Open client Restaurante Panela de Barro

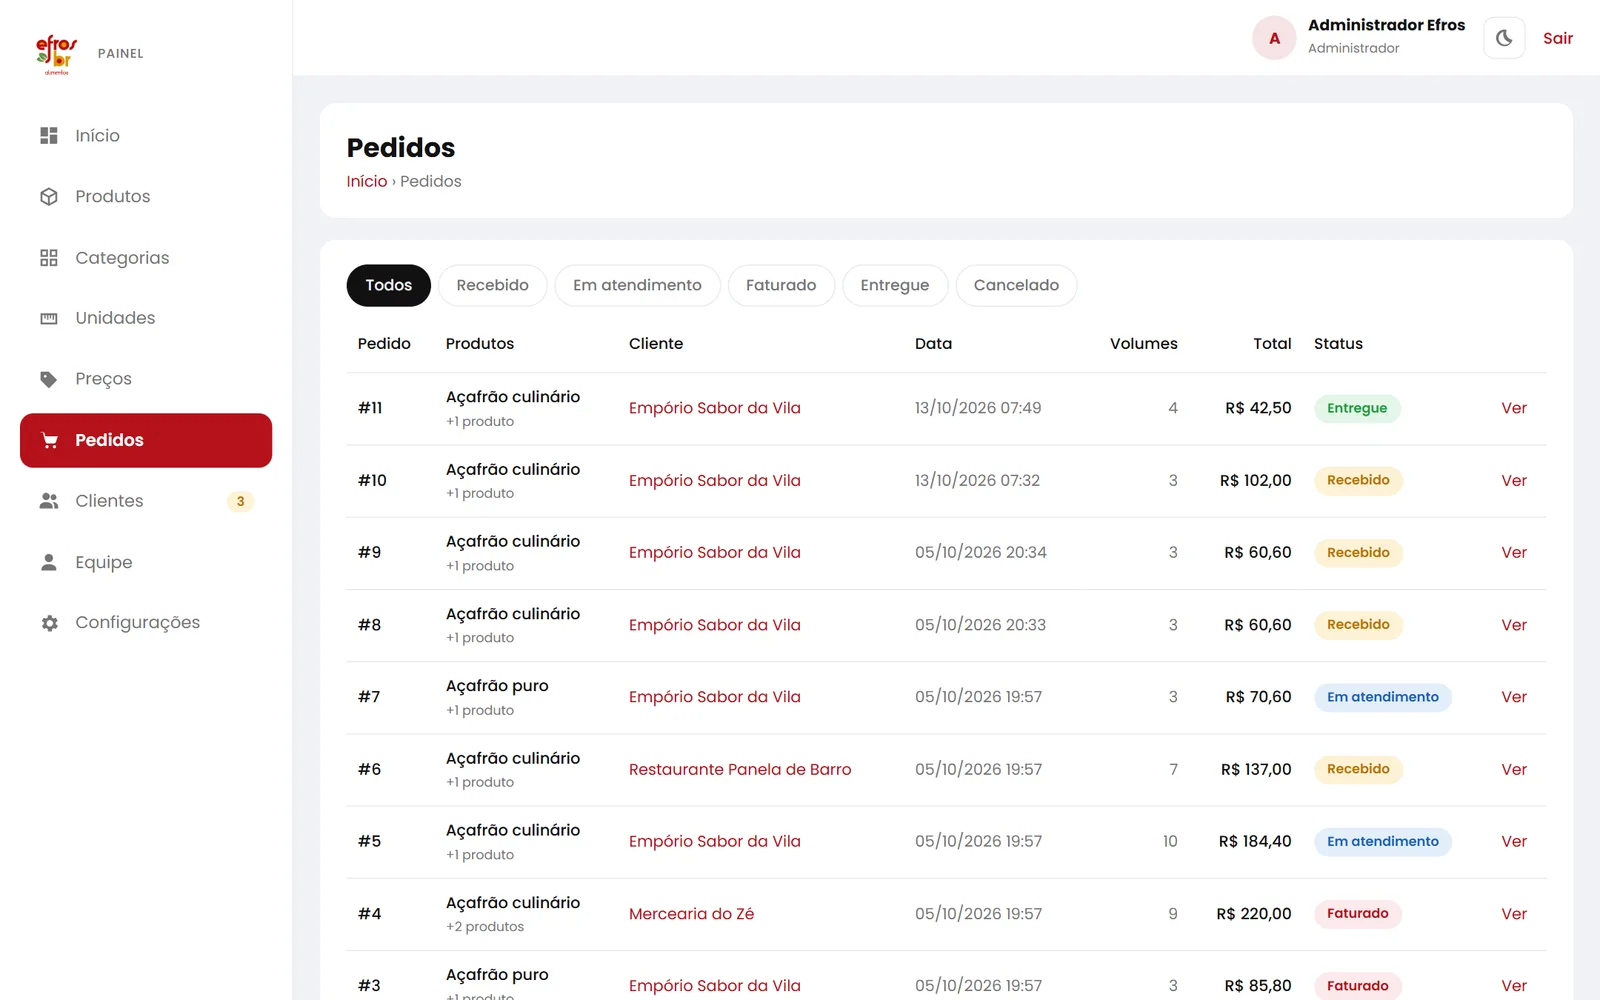pyautogui.click(x=740, y=769)
